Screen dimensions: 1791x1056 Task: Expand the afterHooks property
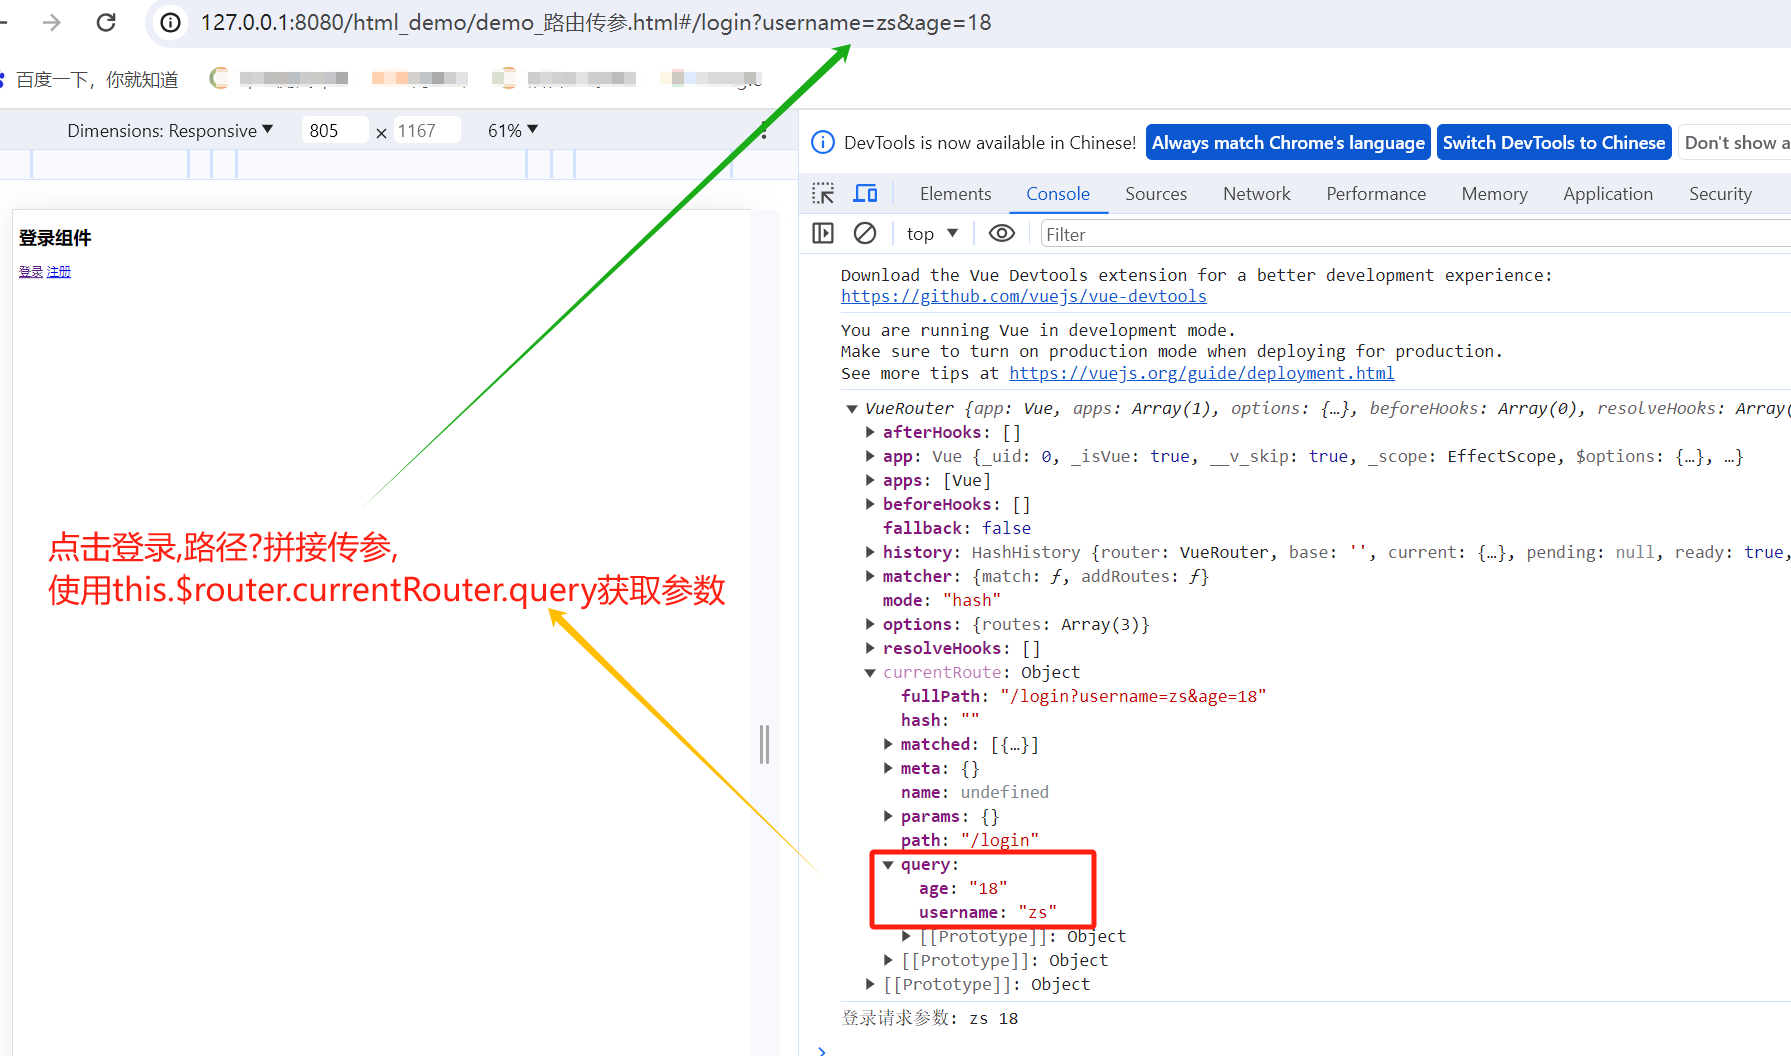pos(870,432)
